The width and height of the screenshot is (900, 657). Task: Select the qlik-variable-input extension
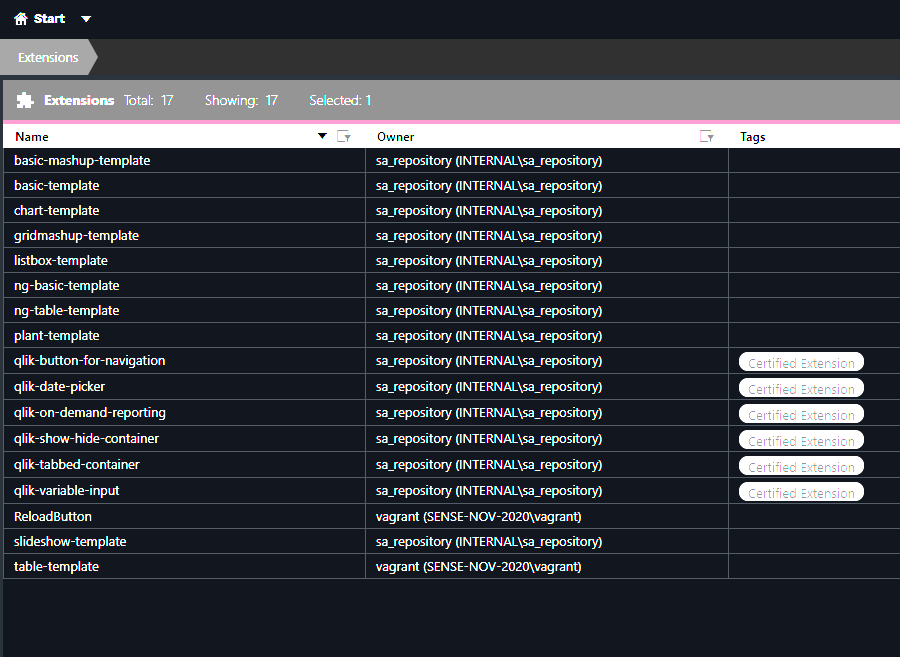pos(67,491)
